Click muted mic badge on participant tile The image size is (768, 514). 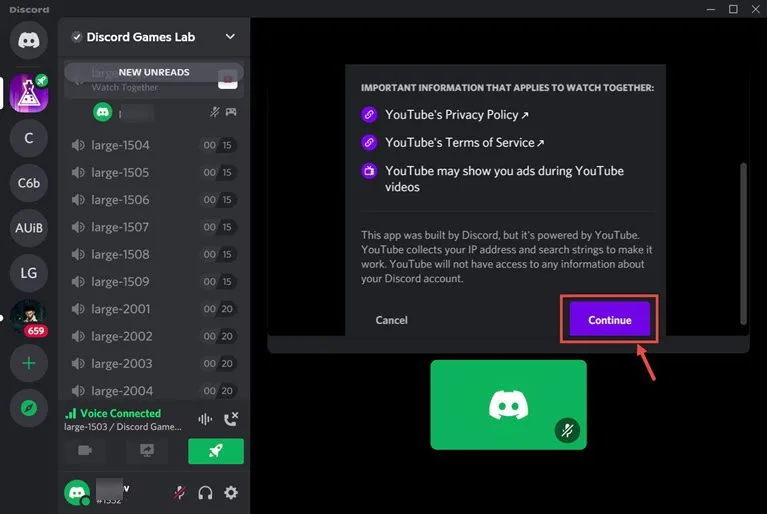[x=567, y=431]
